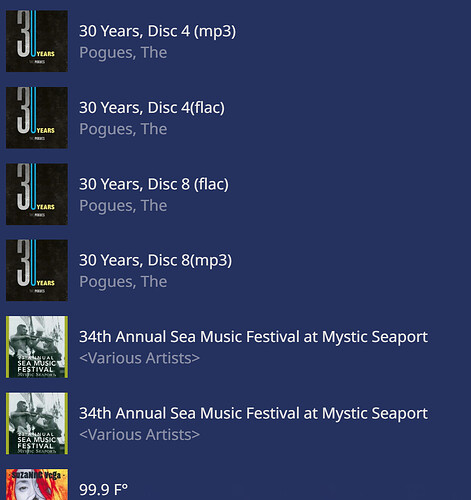Click the upper Sea Music Festival cover thumbnail

[x=37, y=347]
